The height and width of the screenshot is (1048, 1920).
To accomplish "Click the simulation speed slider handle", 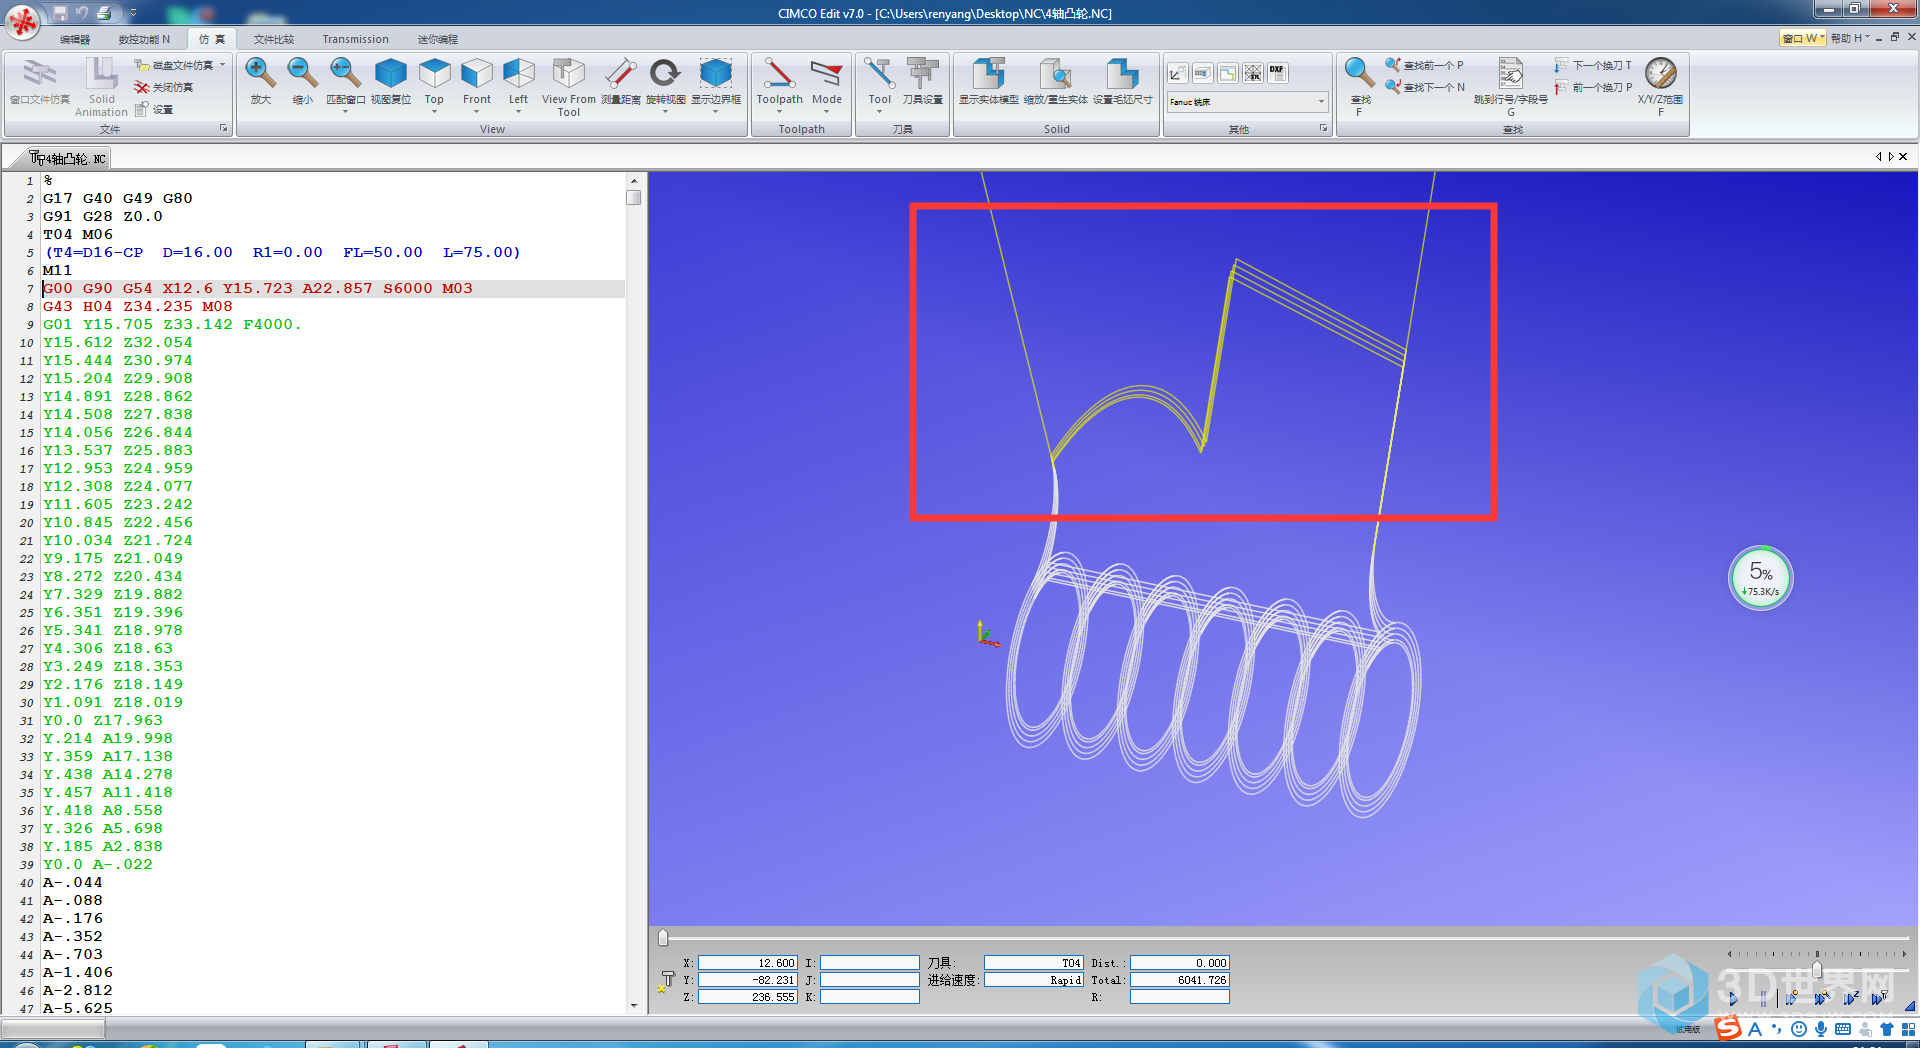I will [x=1817, y=969].
